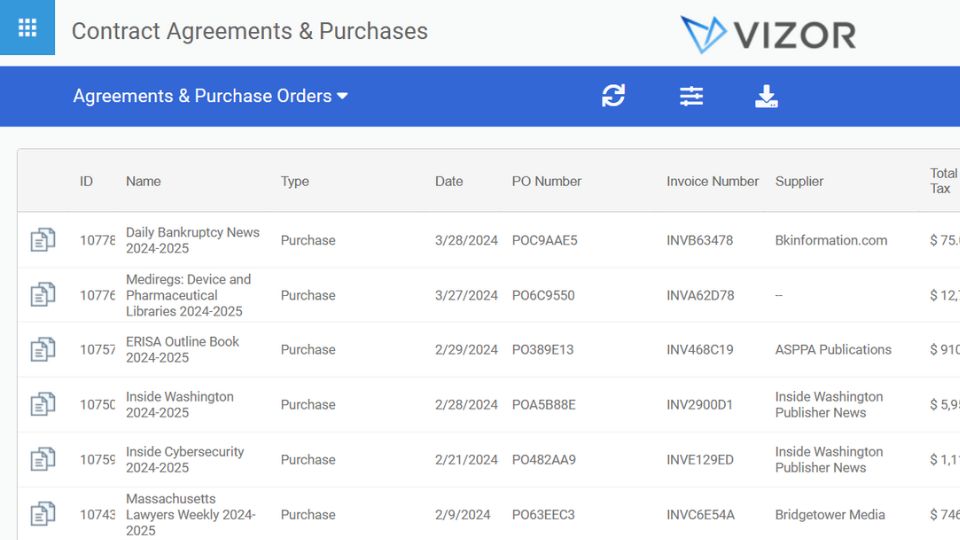
Task: Click Purchase type in the Daily Bankruptcy row
Action: pyautogui.click(x=308, y=240)
